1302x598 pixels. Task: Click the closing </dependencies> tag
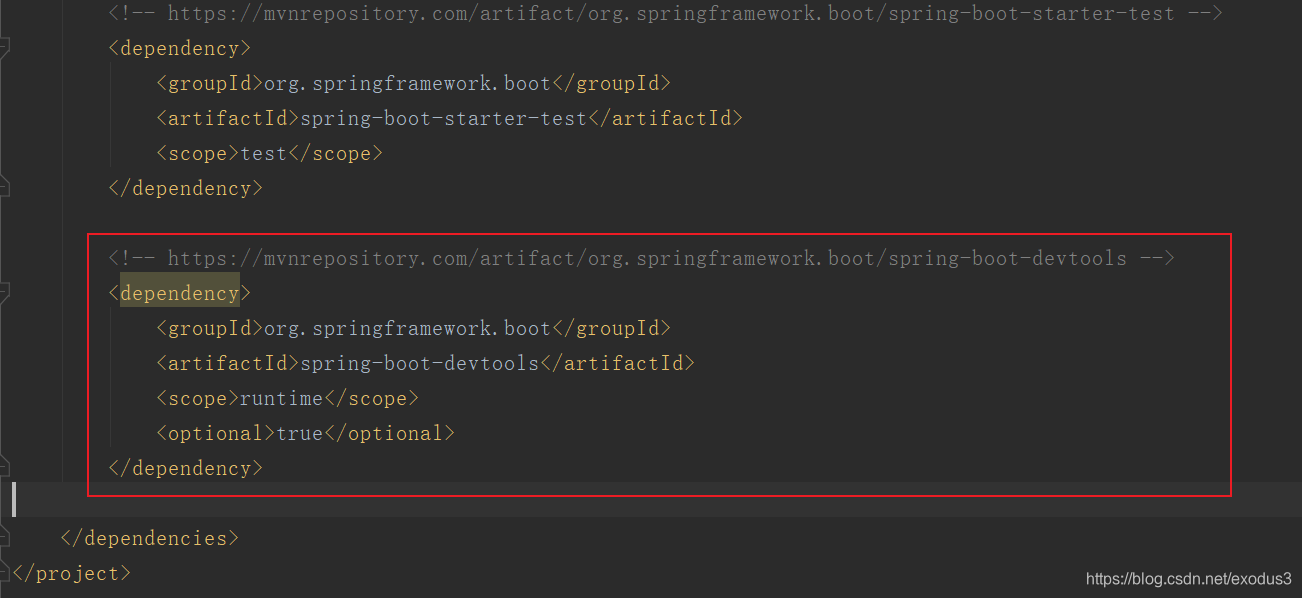tap(150, 538)
